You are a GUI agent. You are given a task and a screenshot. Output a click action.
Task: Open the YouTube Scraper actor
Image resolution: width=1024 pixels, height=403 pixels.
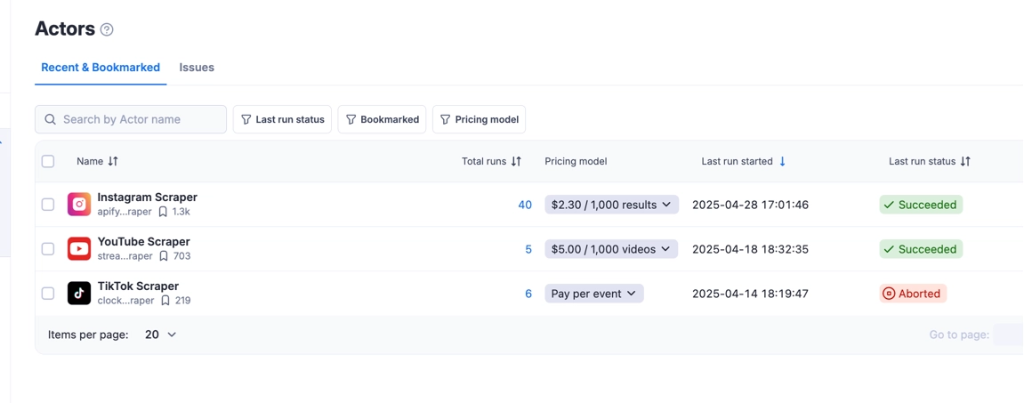tap(144, 242)
